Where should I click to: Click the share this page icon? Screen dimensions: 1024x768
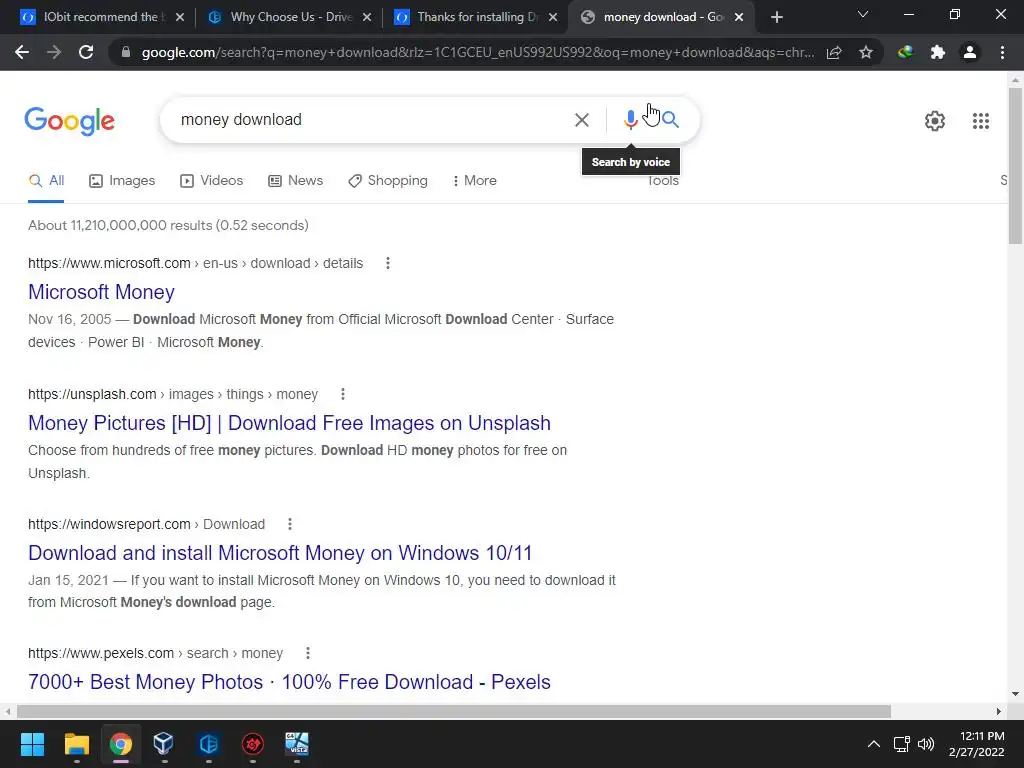coord(834,52)
